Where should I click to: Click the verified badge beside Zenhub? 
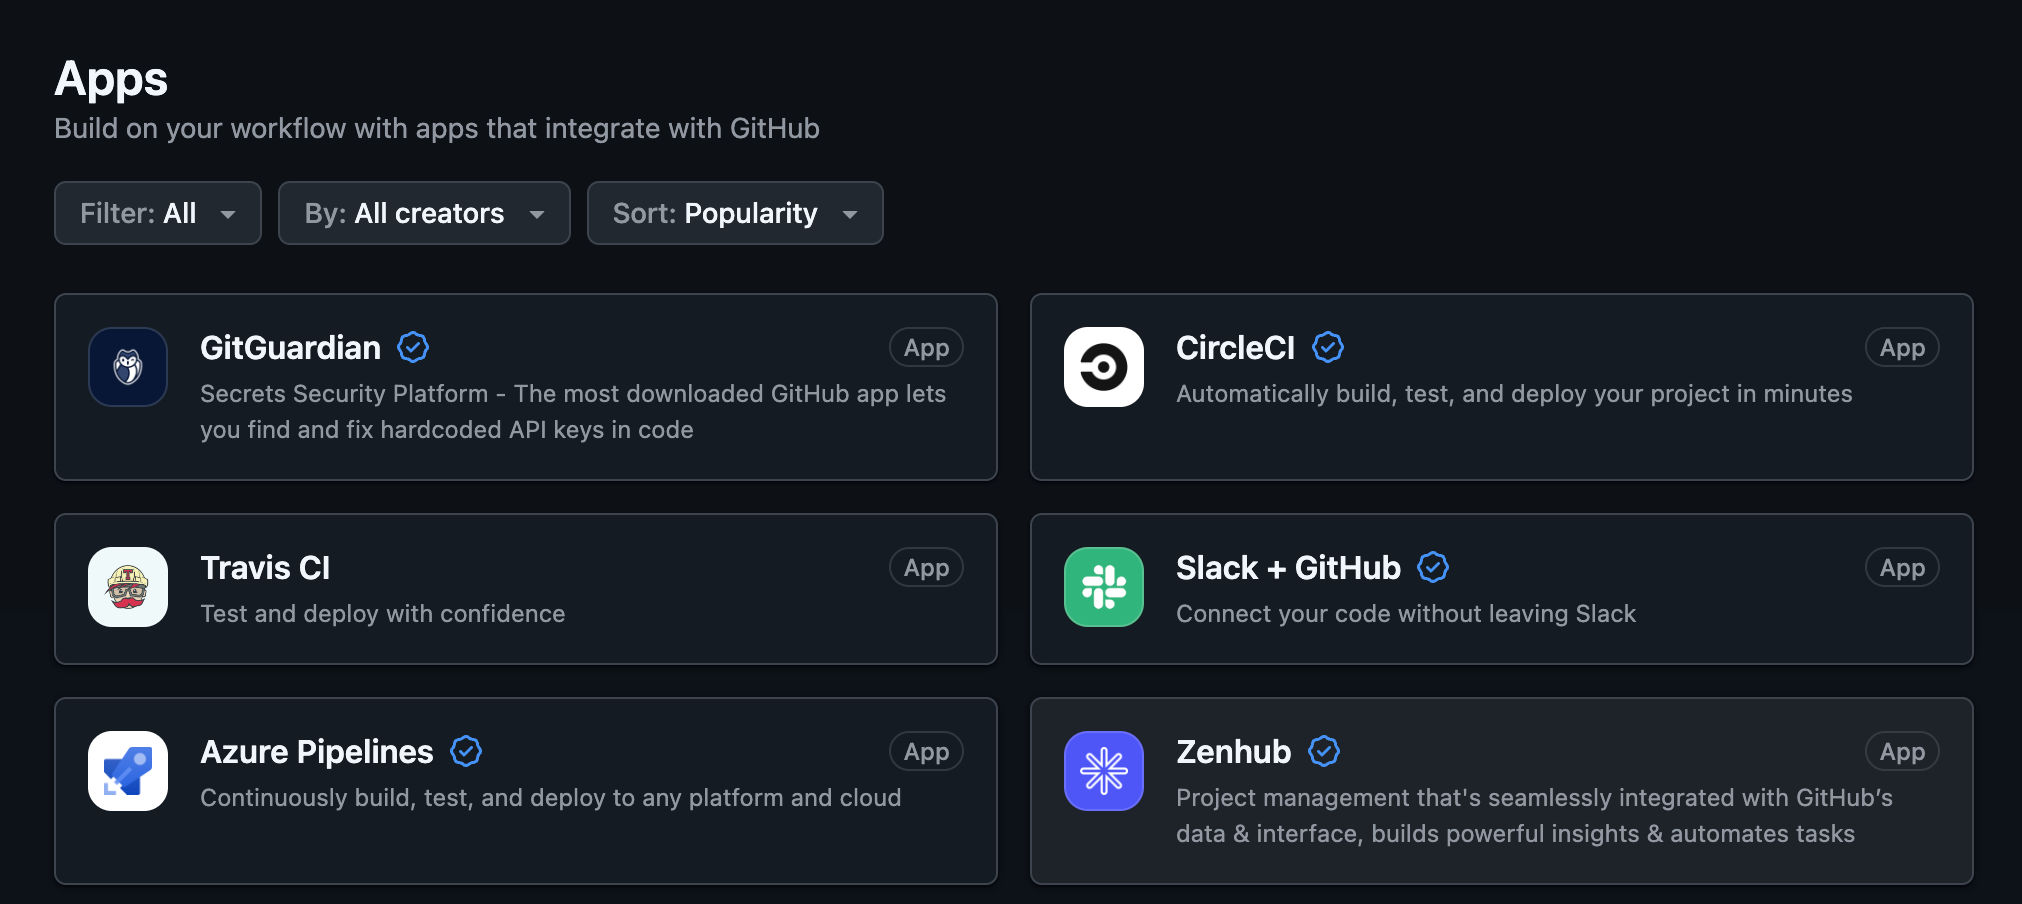tap(1323, 751)
